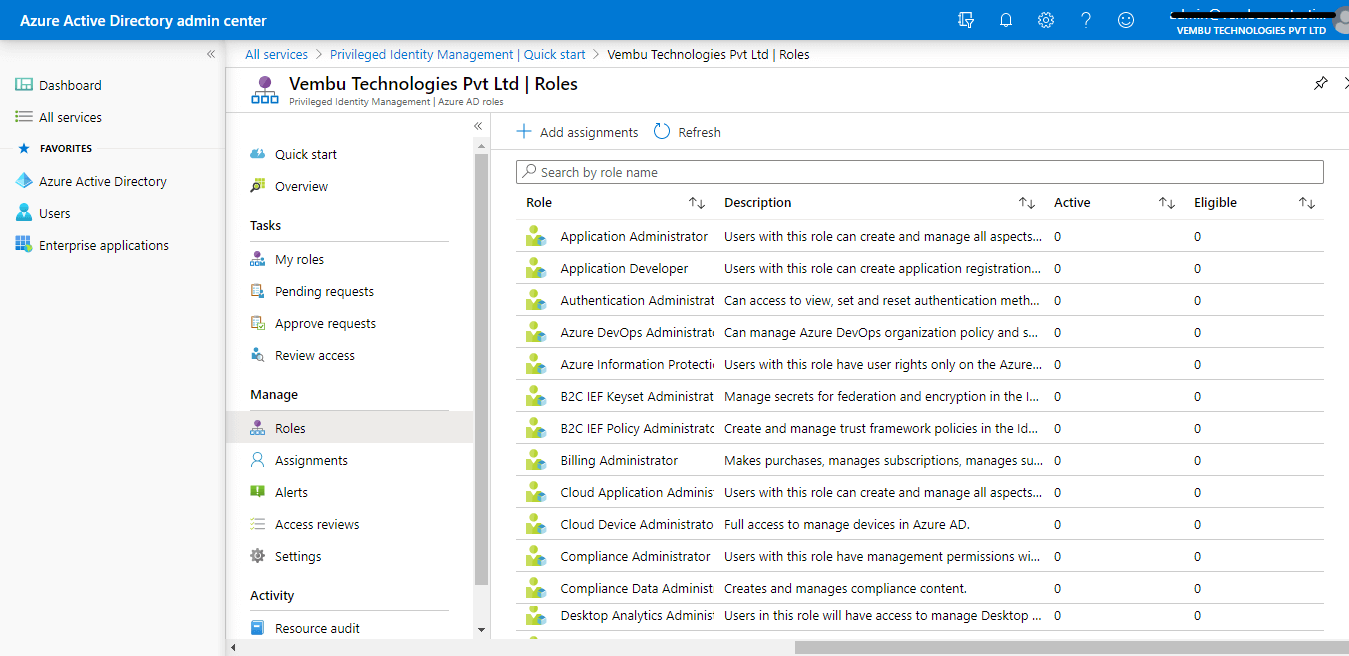Viewport: 1349px width, 656px height.
Task: Click the blade menu scrollbar down arrow
Action: point(481,630)
